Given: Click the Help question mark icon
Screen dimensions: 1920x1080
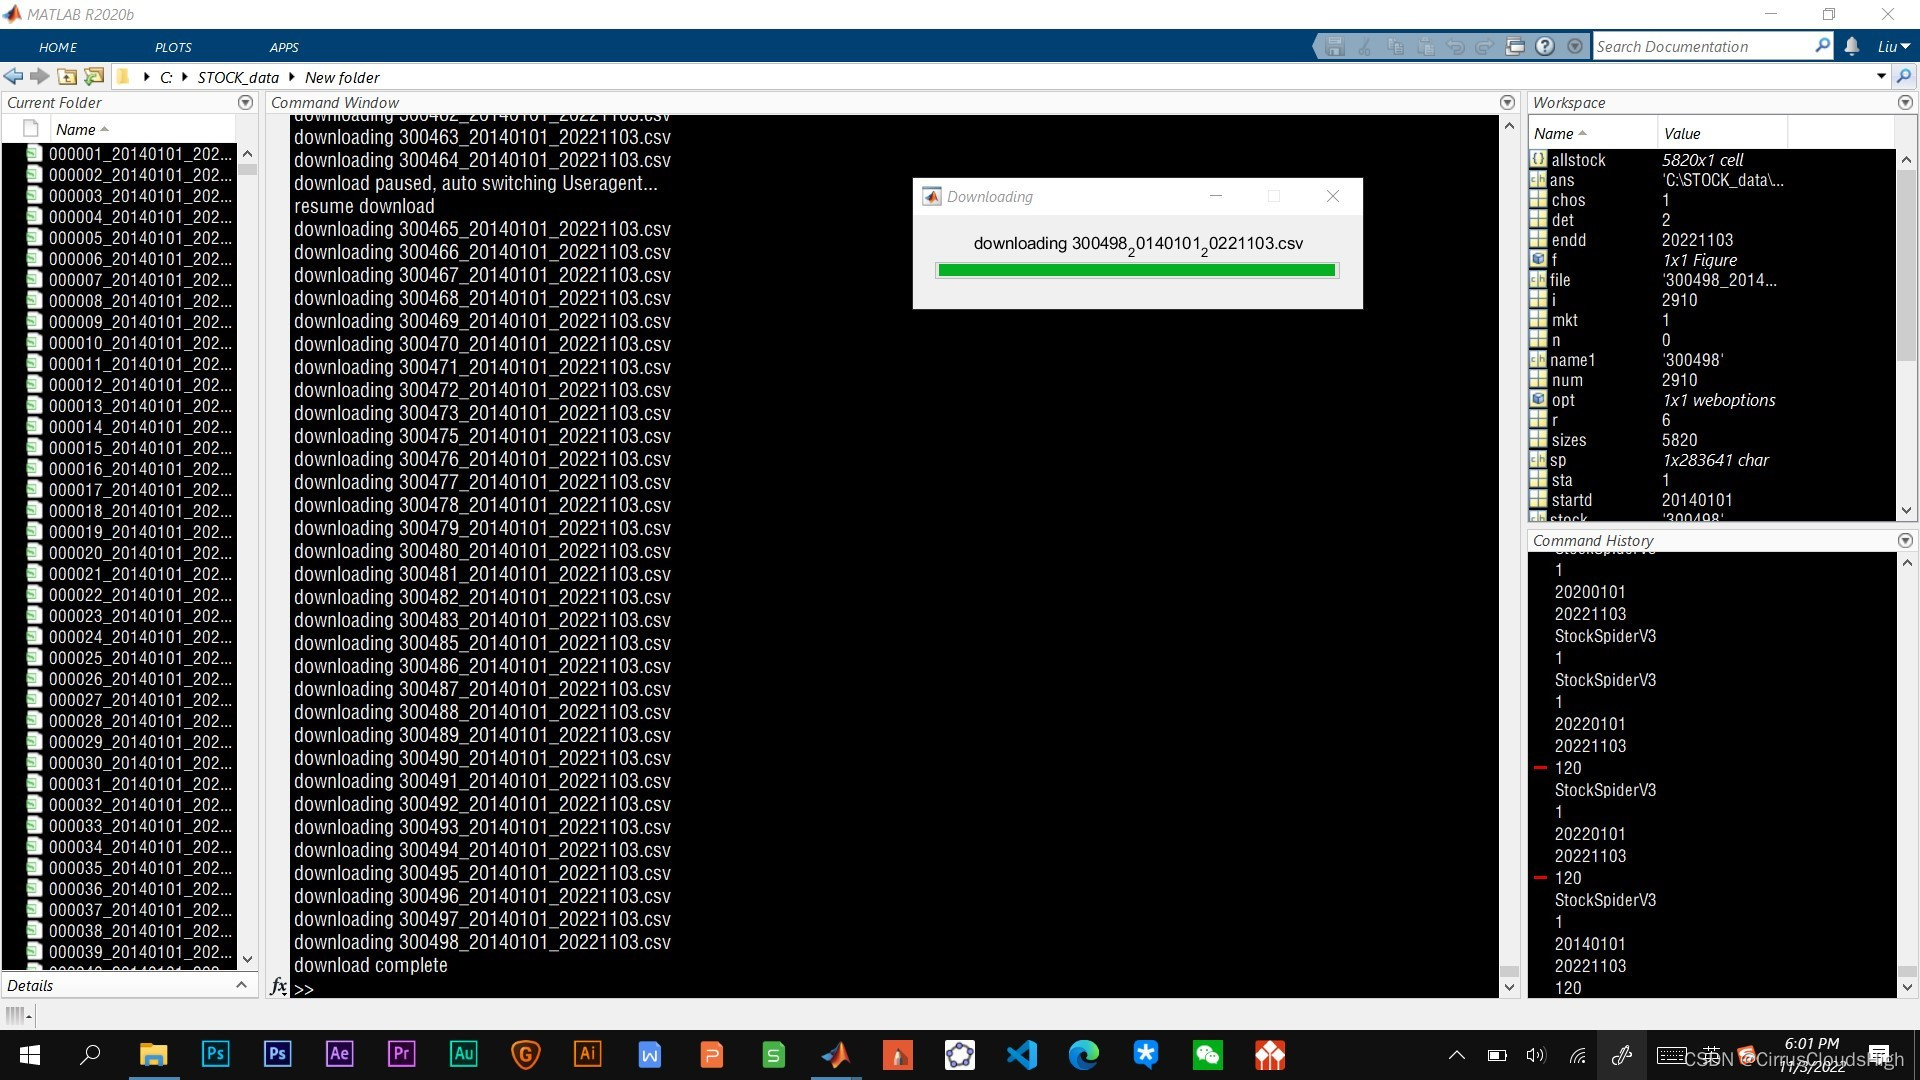Looking at the screenshot, I should 1545,47.
